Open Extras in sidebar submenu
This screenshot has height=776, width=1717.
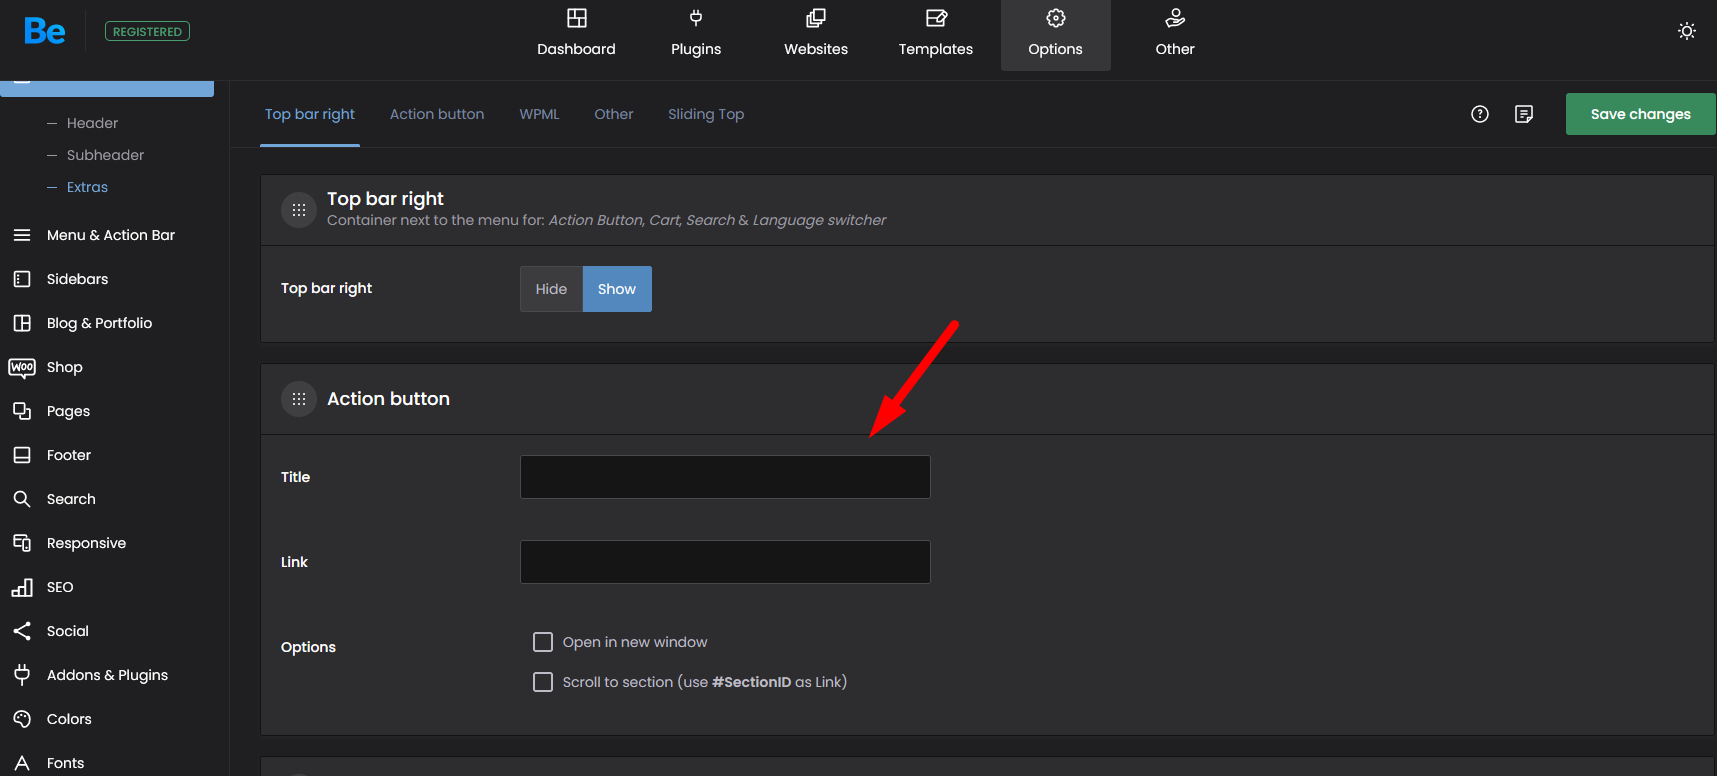[x=87, y=187]
